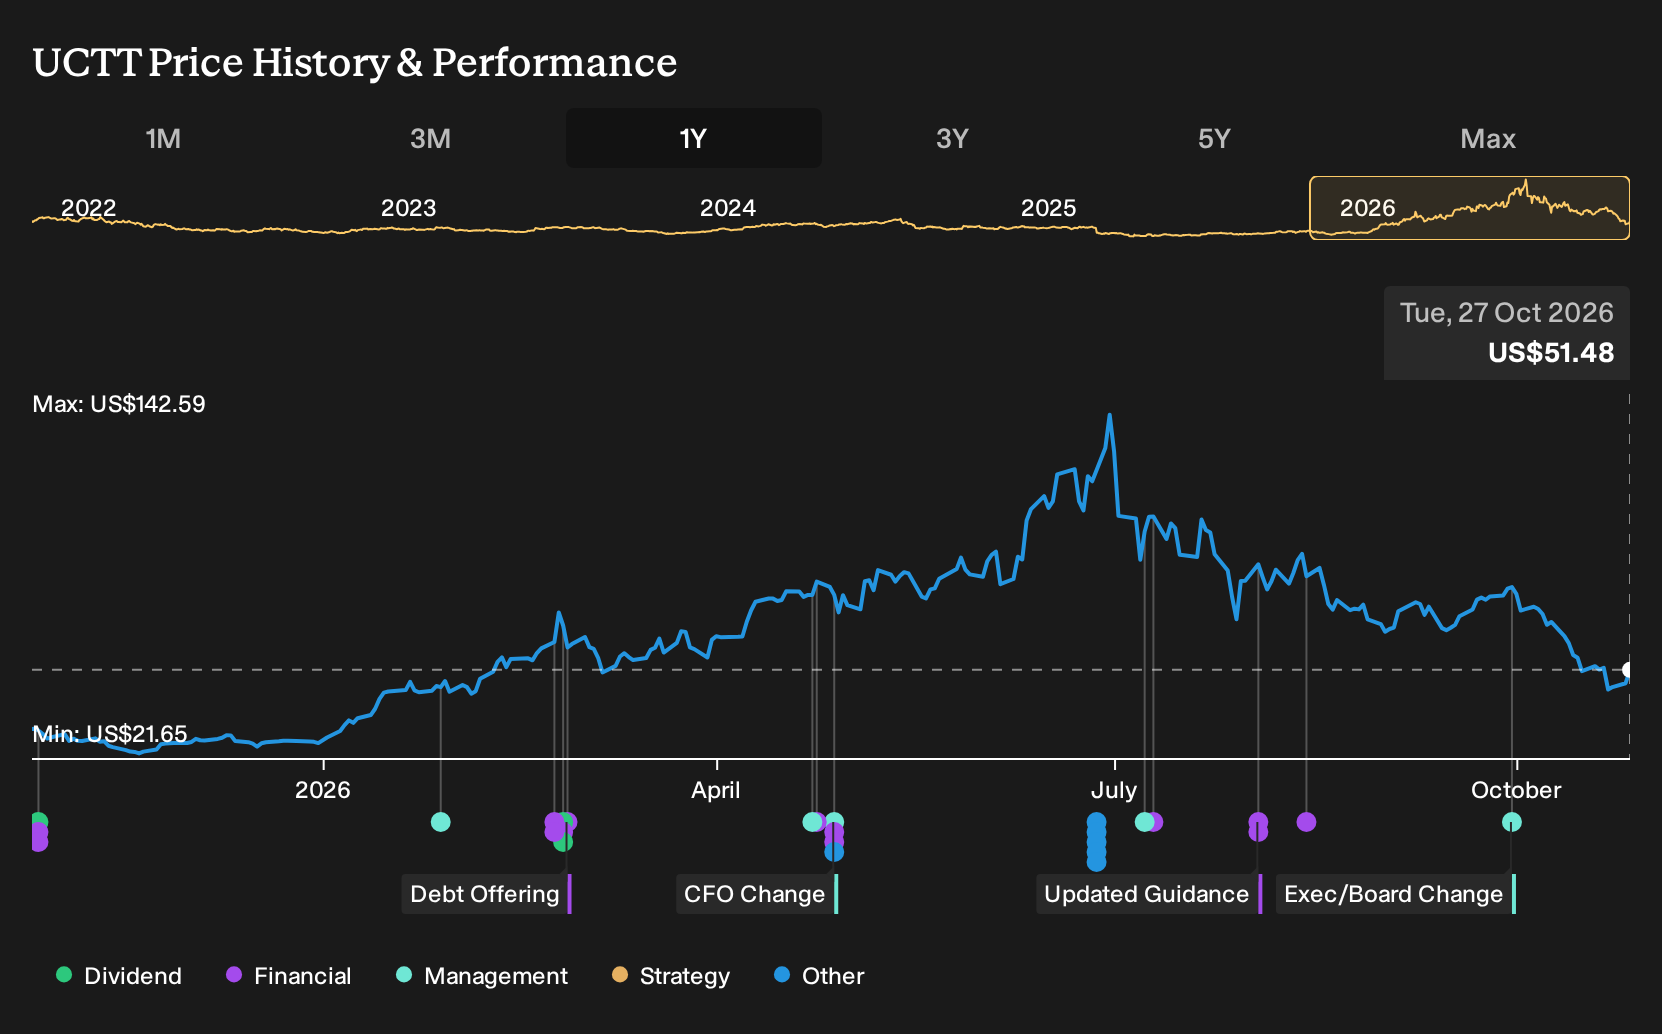Toggle the Other legend filter

point(819,976)
